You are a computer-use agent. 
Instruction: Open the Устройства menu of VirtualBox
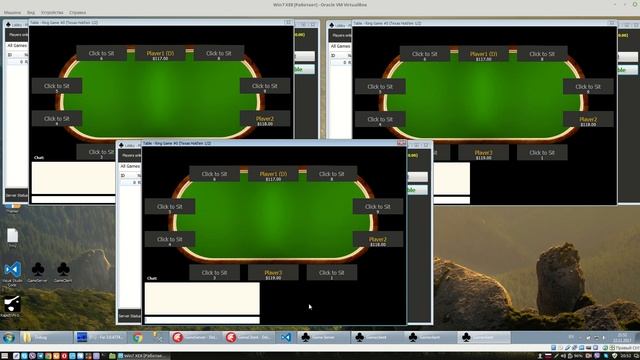click(x=52, y=13)
